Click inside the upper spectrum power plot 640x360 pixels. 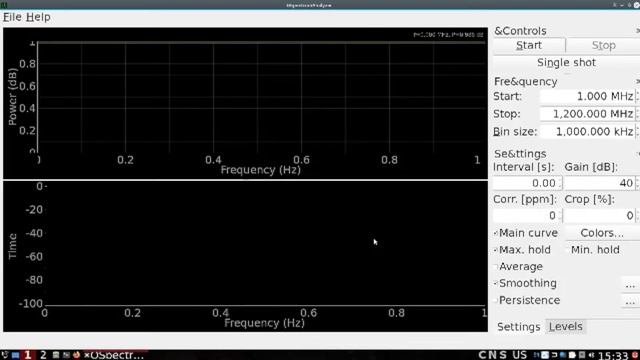[261, 97]
